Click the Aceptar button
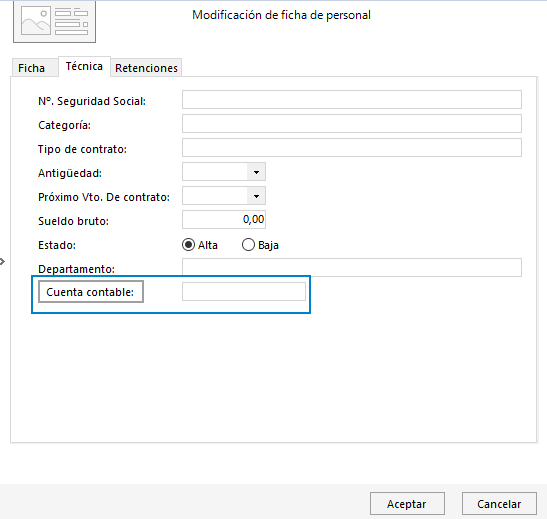Screen dimensions: 547x519 [407, 504]
